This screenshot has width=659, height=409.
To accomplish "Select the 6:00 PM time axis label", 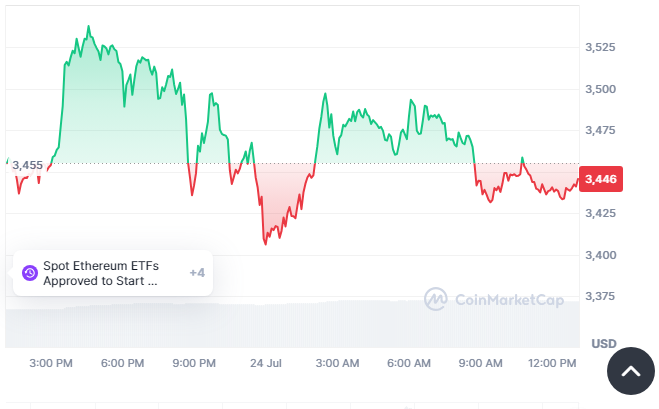I will [x=122, y=363].
